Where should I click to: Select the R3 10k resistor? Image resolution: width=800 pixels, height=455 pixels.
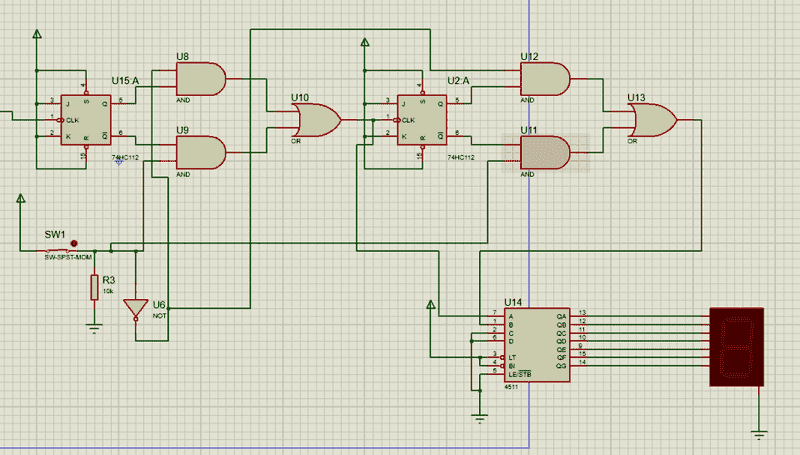[x=95, y=289]
